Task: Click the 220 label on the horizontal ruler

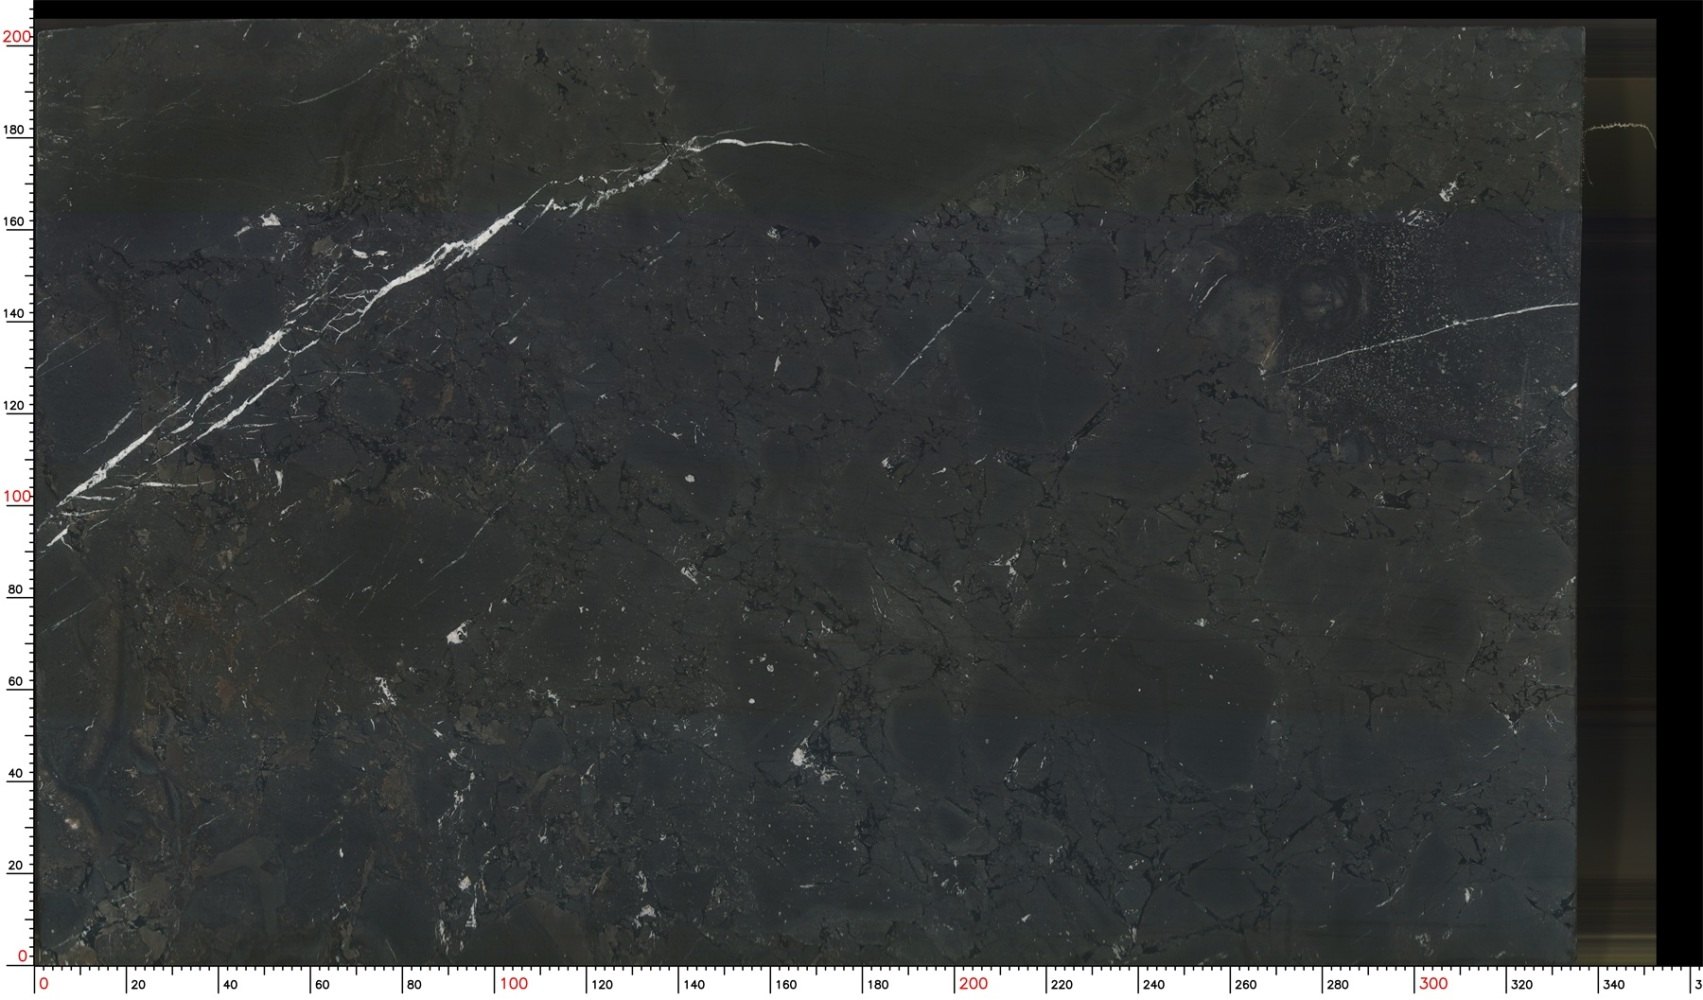Action: tap(1062, 985)
